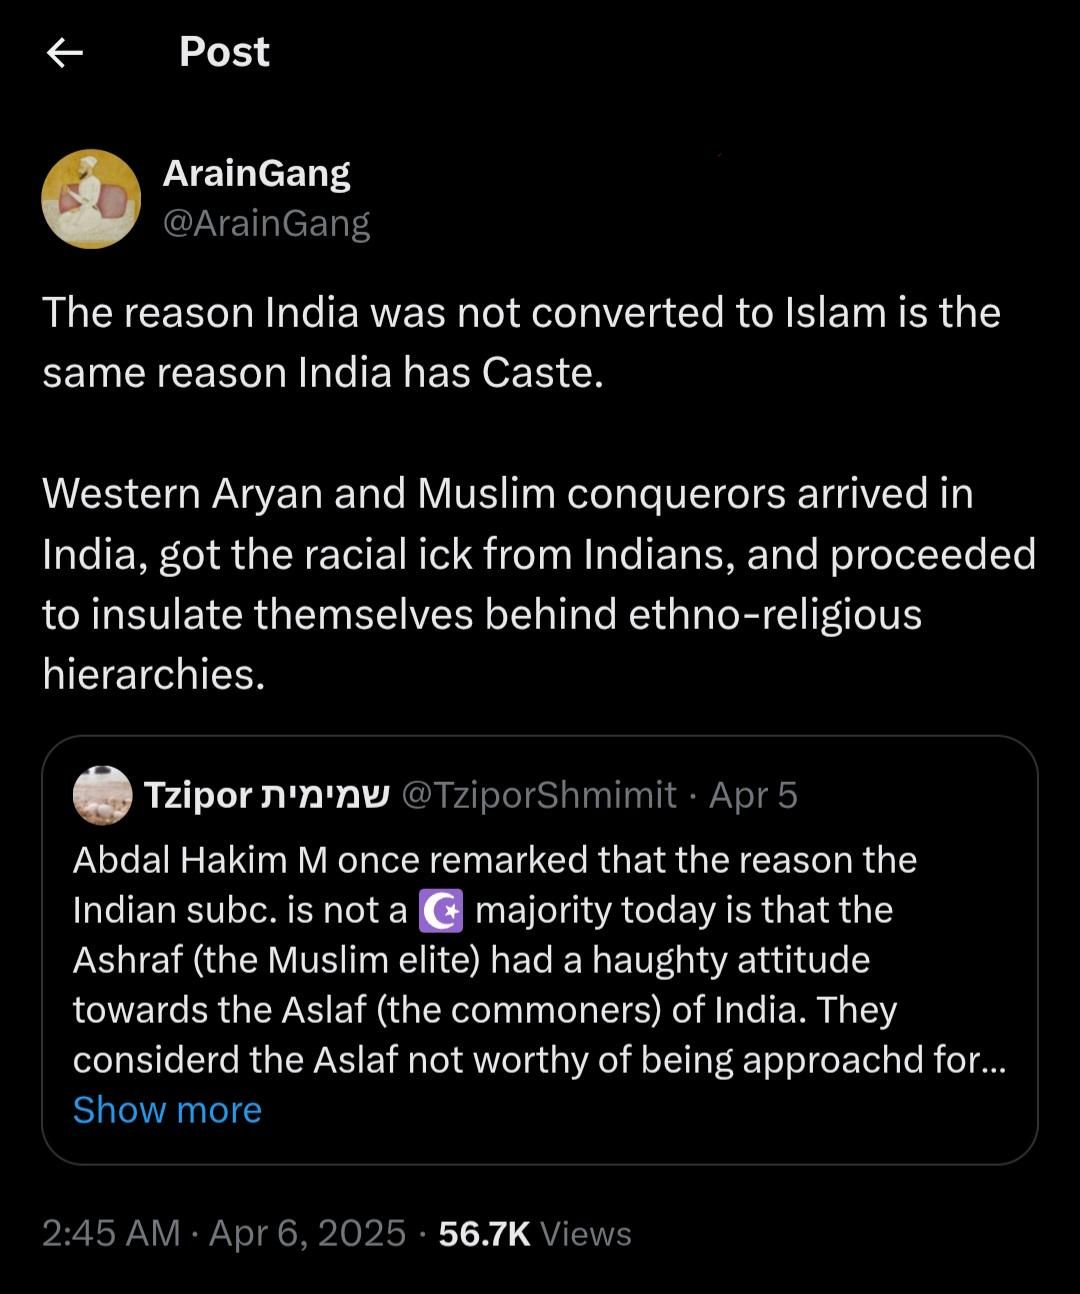Click the Apr 5 quoted post date
Viewport: 1080px width, 1294px height.
pos(753,795)
